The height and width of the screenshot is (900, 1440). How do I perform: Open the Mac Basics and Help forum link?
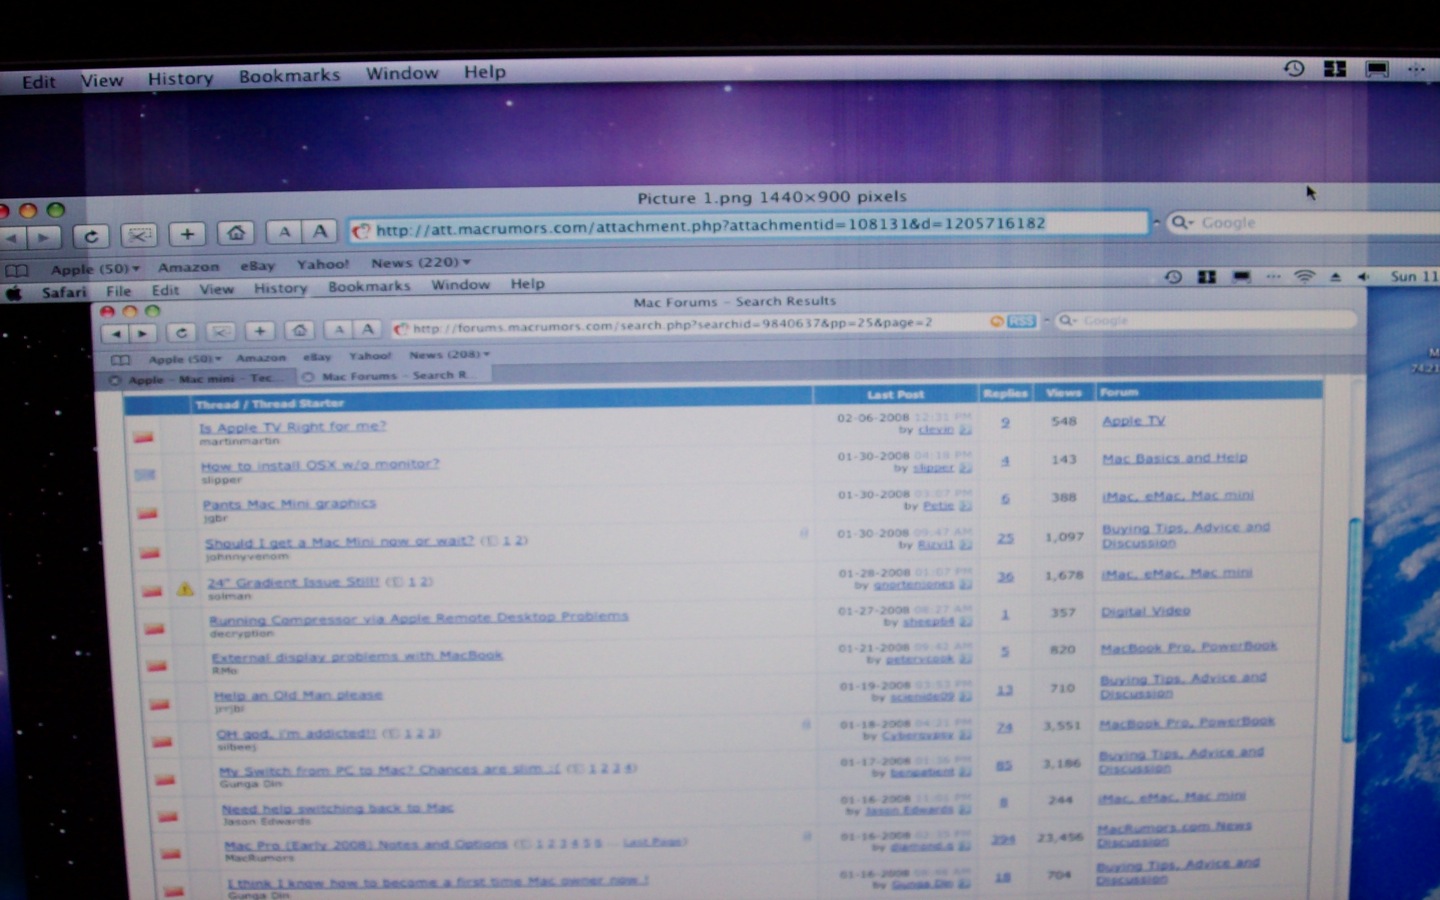1175,458
